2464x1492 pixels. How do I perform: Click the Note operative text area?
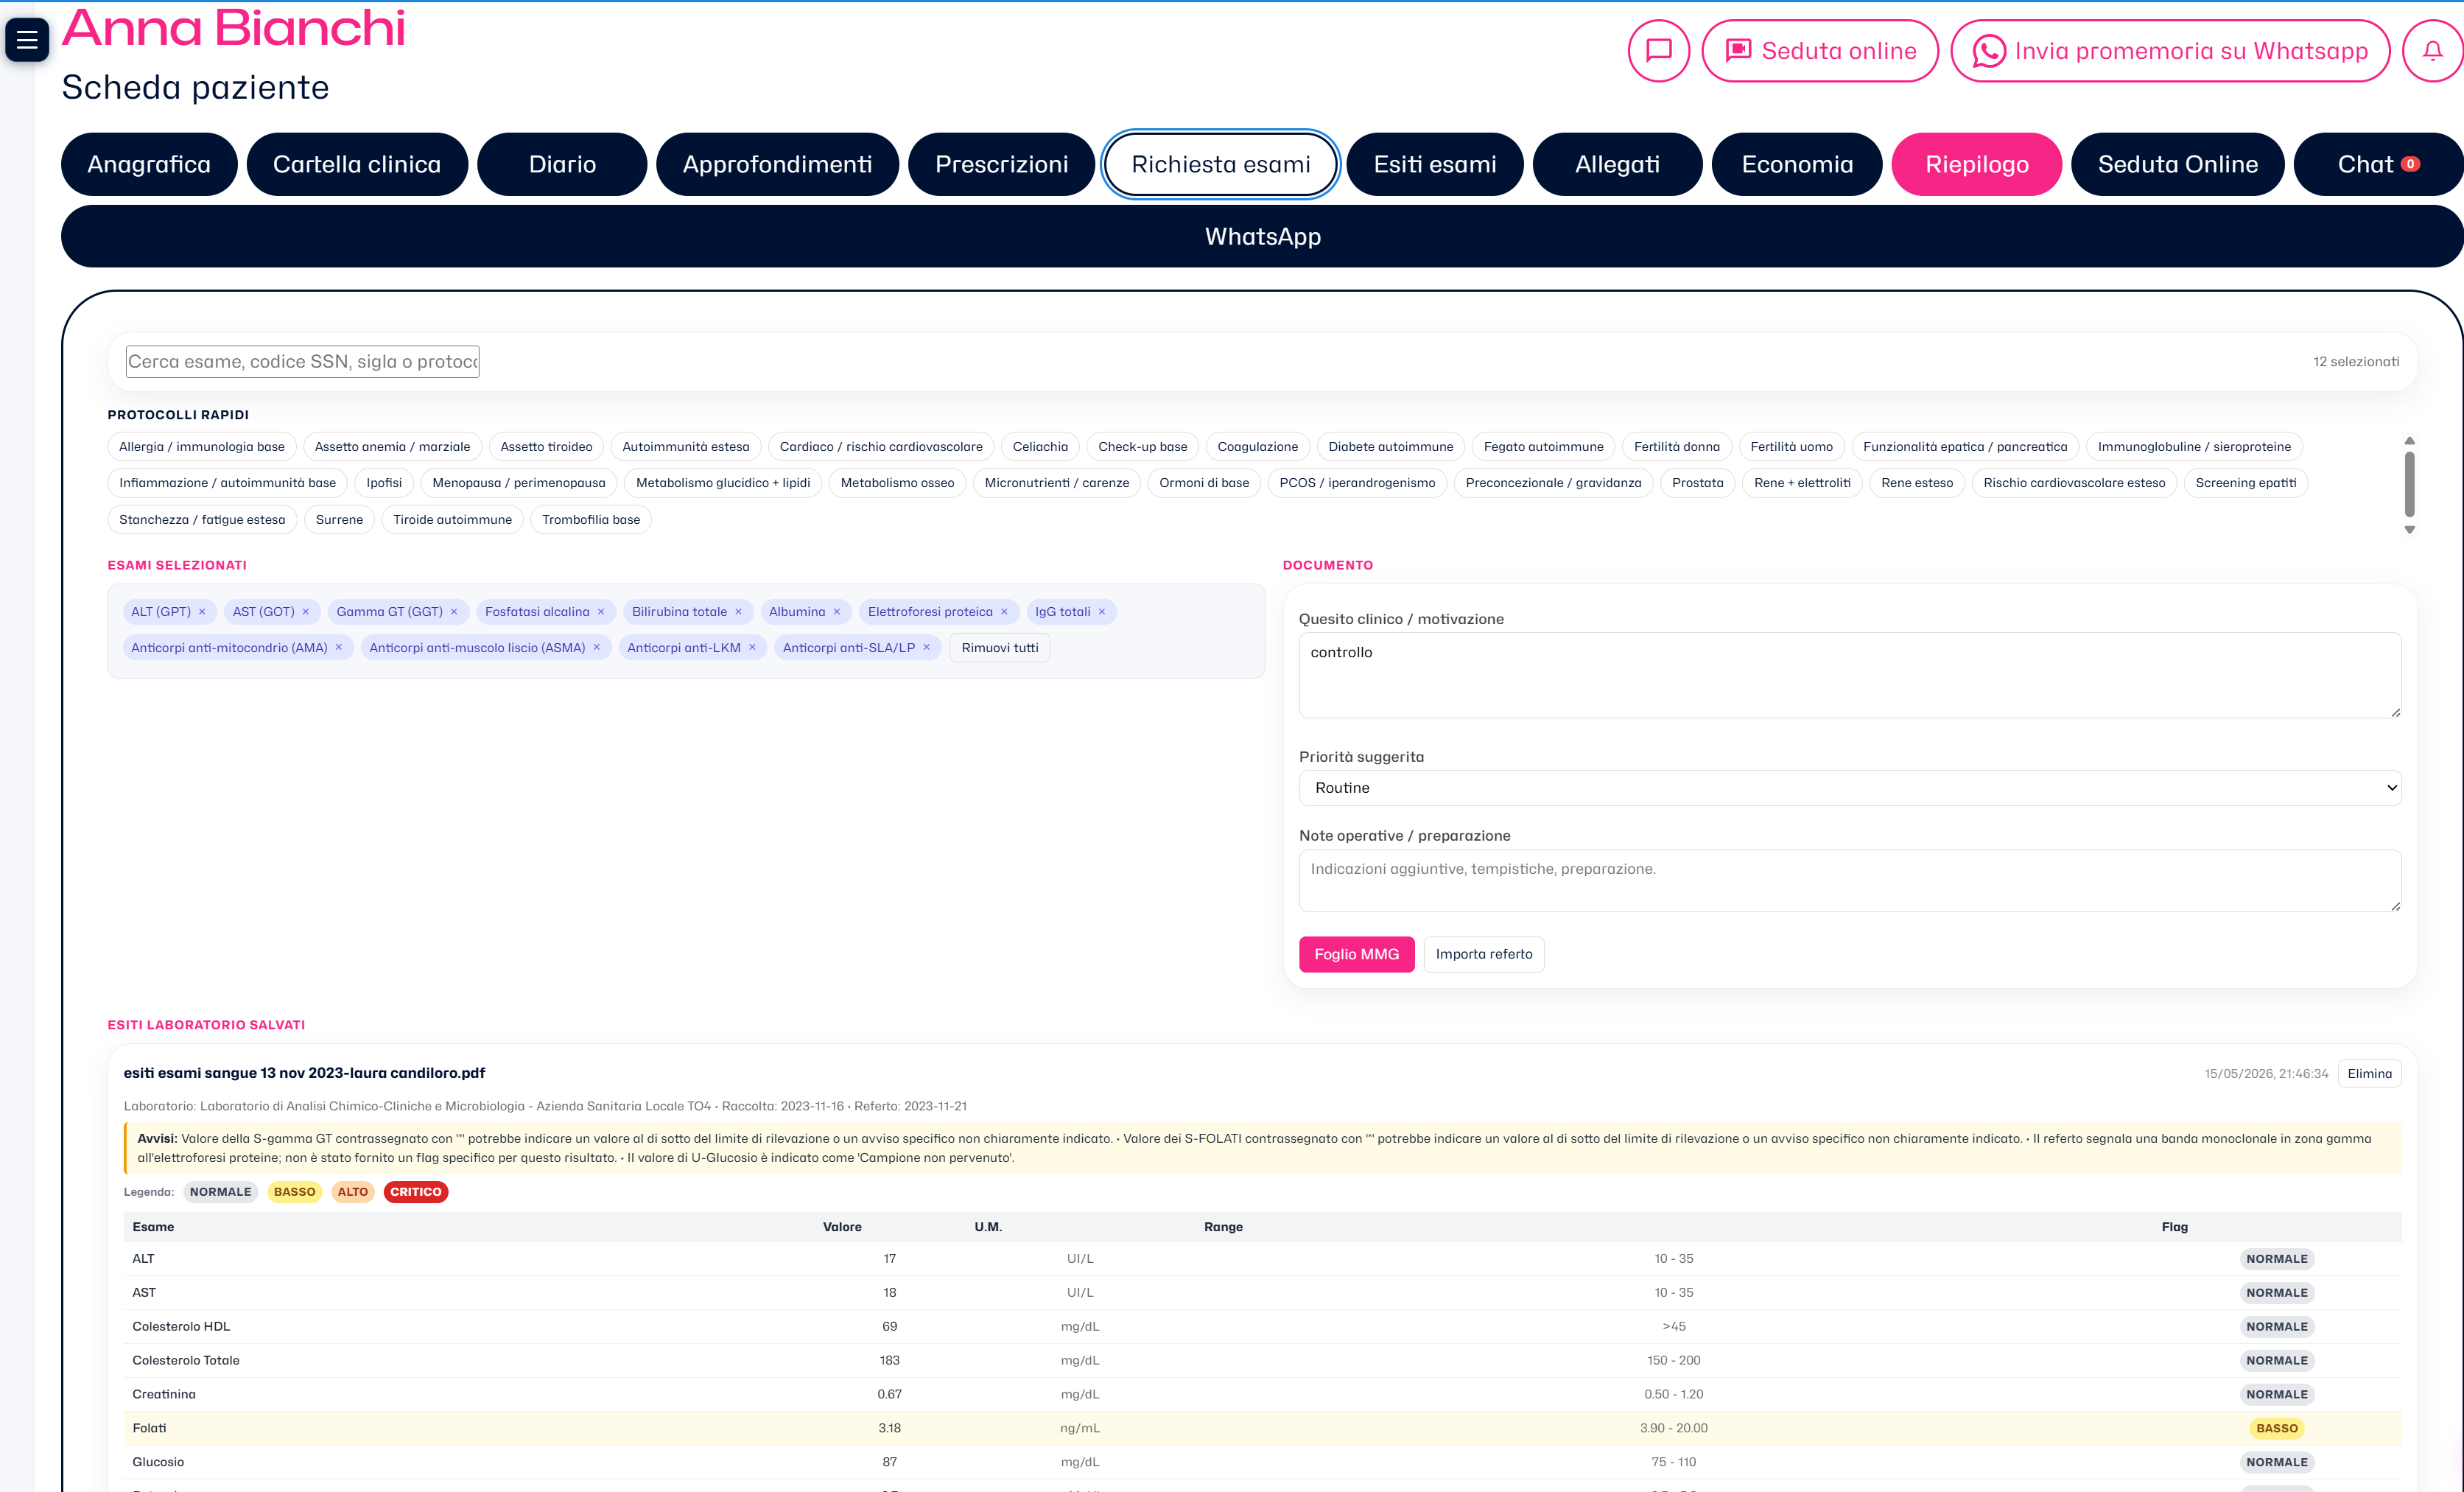point(1849,880)
